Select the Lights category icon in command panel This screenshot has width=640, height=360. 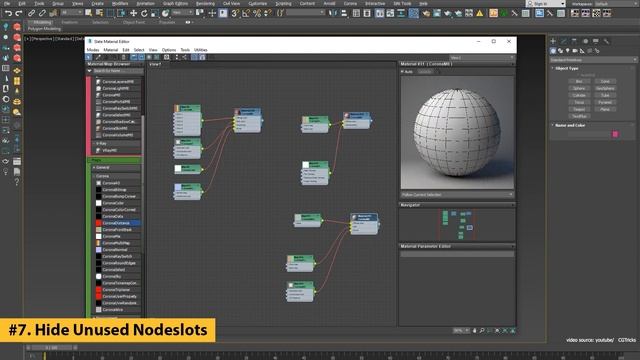tap(568, 51)
